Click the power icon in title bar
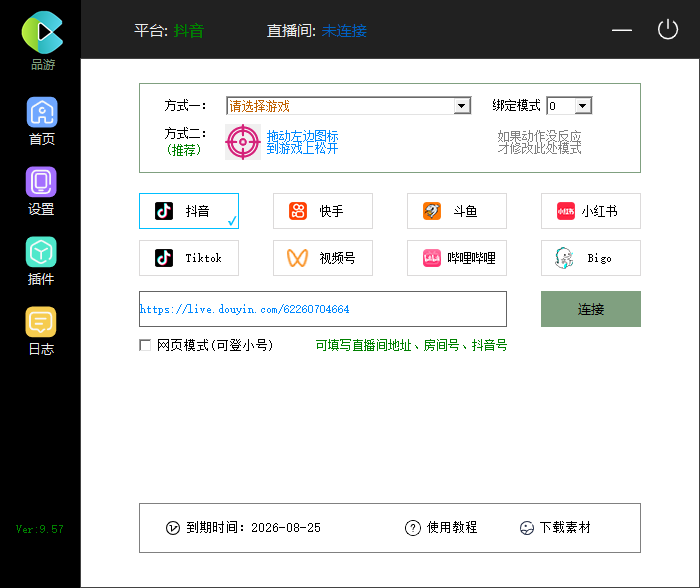Image resolution: width=700 pixels, height=588 pixels. [x=668, y=30]
